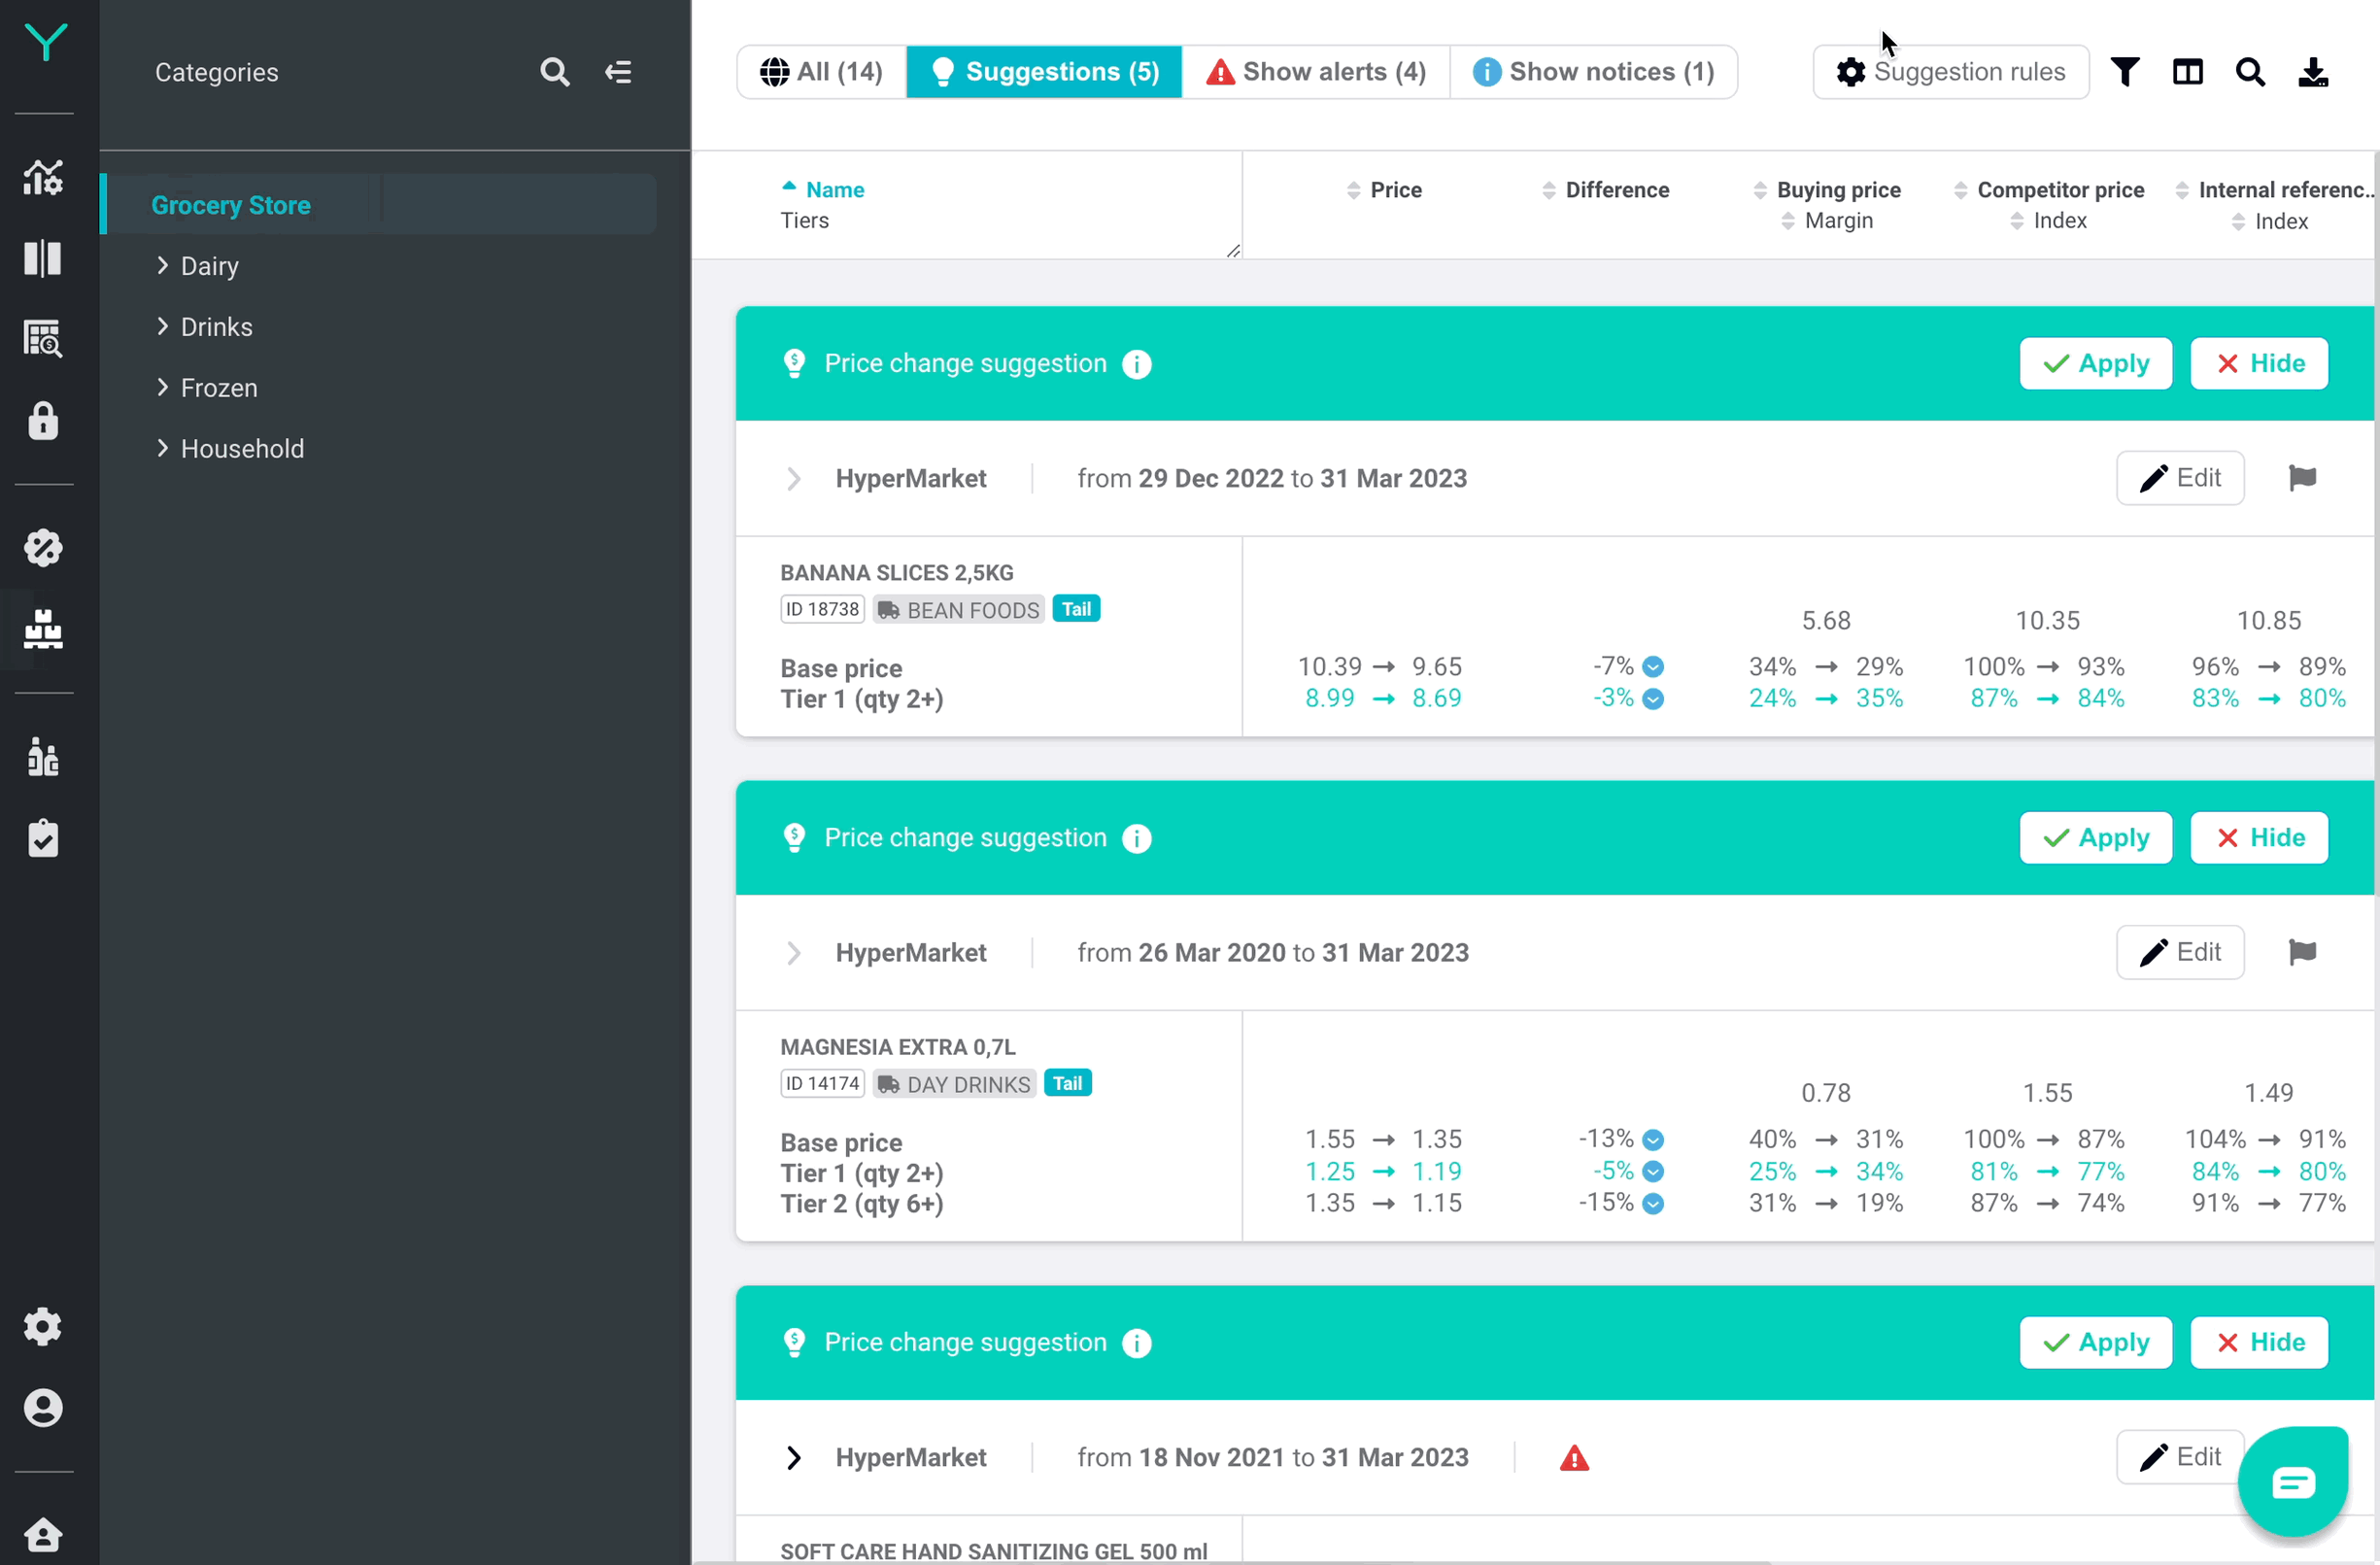Sort by the Difference column
The image size is (2380, 1565).
[x=1606, y=190]
